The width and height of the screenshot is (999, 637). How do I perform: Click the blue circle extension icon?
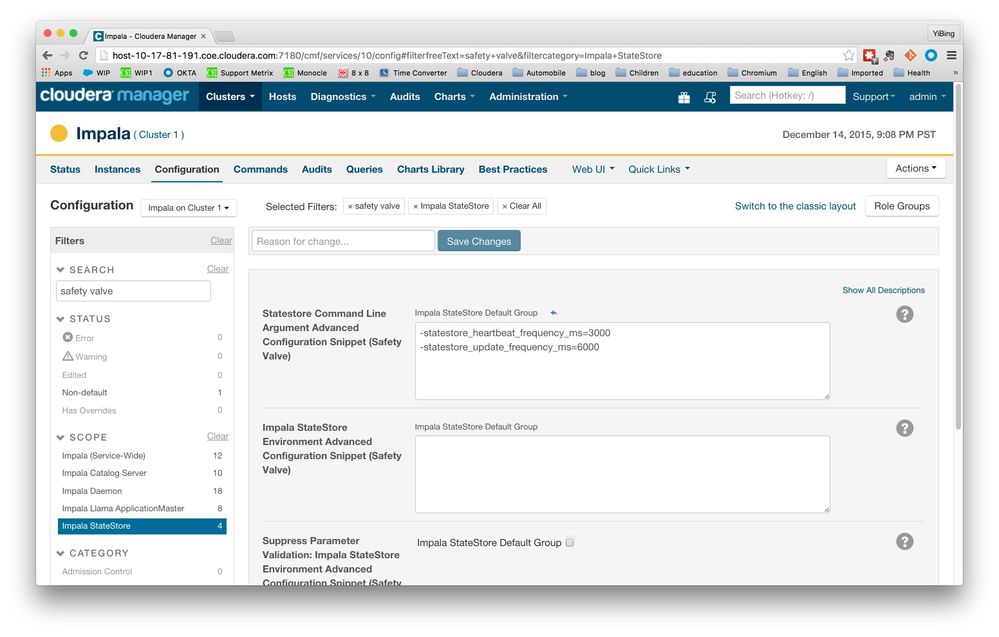[931, 55]
